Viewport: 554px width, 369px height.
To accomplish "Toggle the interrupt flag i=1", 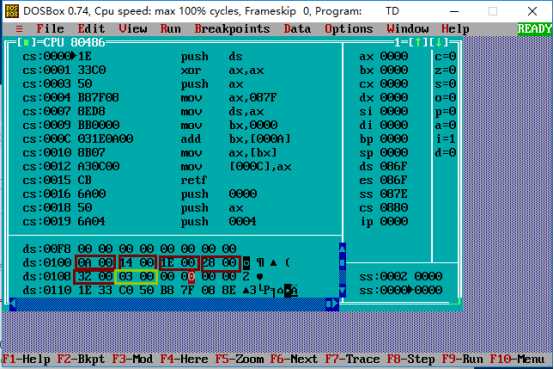I will pyautogui.click(x=445, y=139).
